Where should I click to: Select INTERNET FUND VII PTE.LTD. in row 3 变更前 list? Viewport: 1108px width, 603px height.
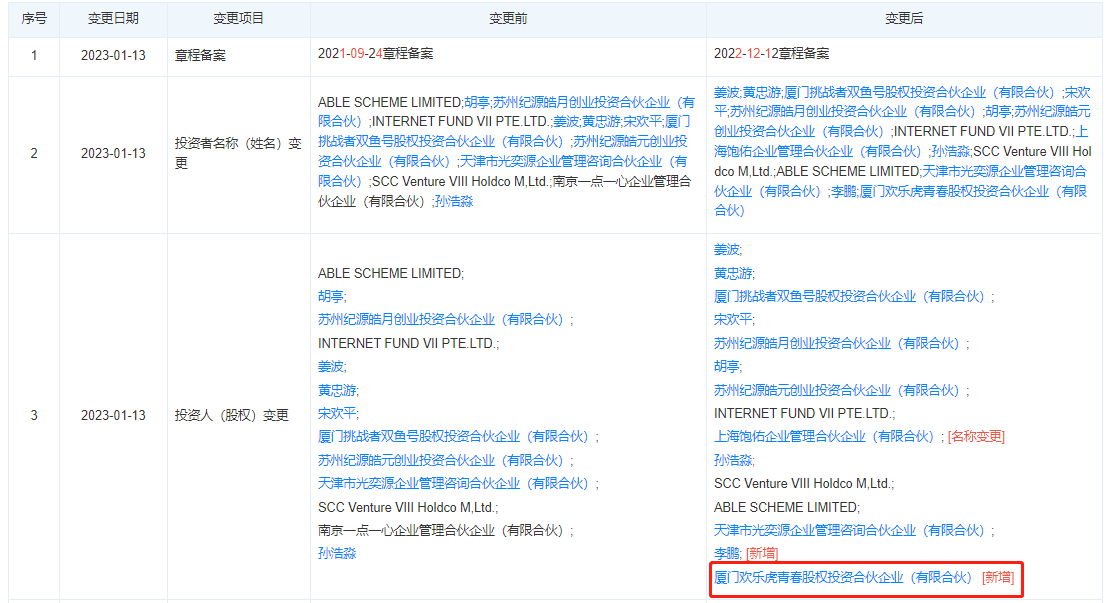point(406,343)
